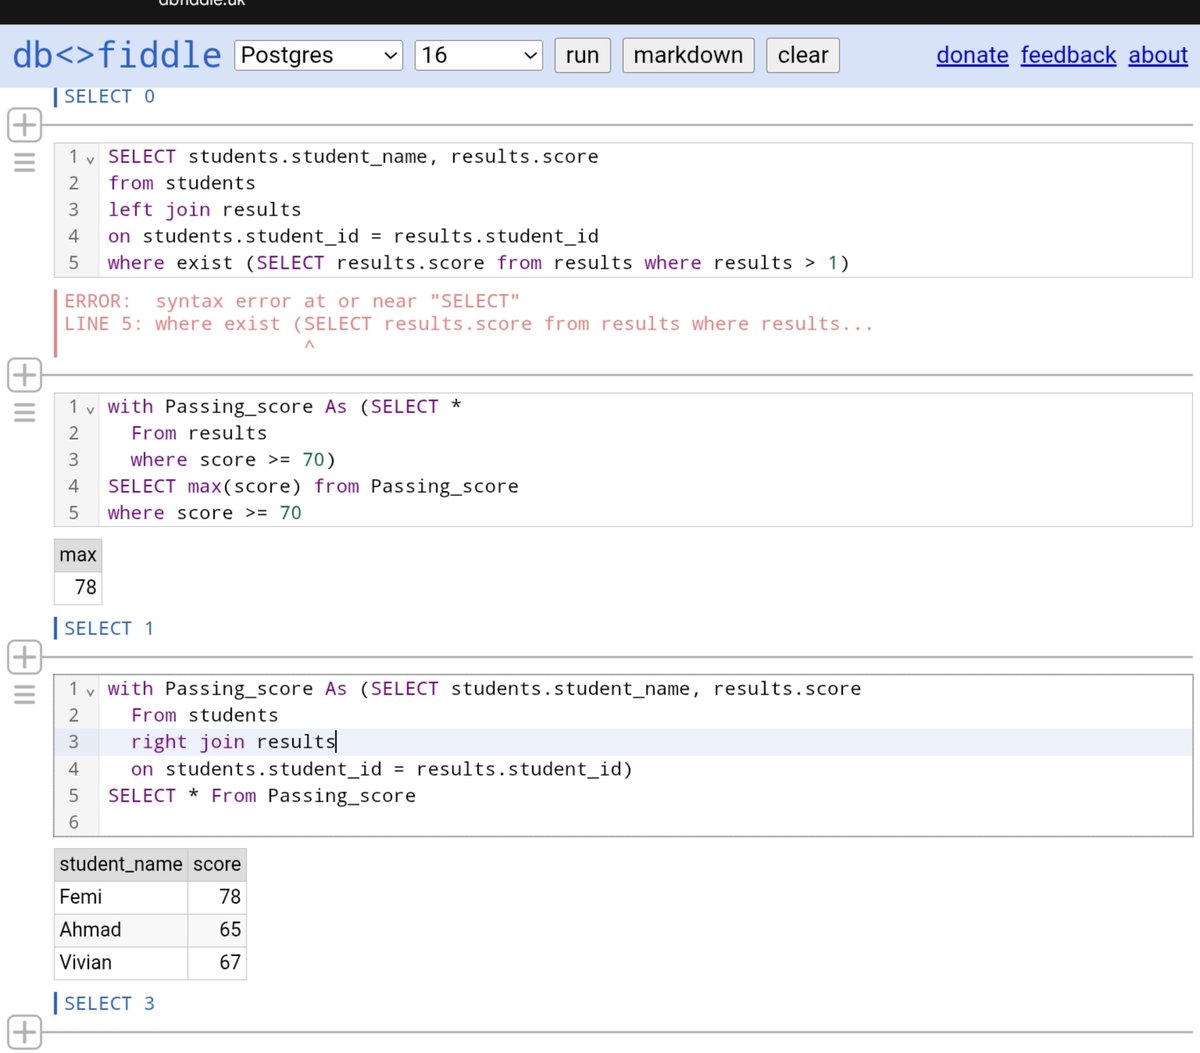Click into the 'SELECT max(score)' query editor
This screenshot has height=1053, width=1200.
click(622, 460)
